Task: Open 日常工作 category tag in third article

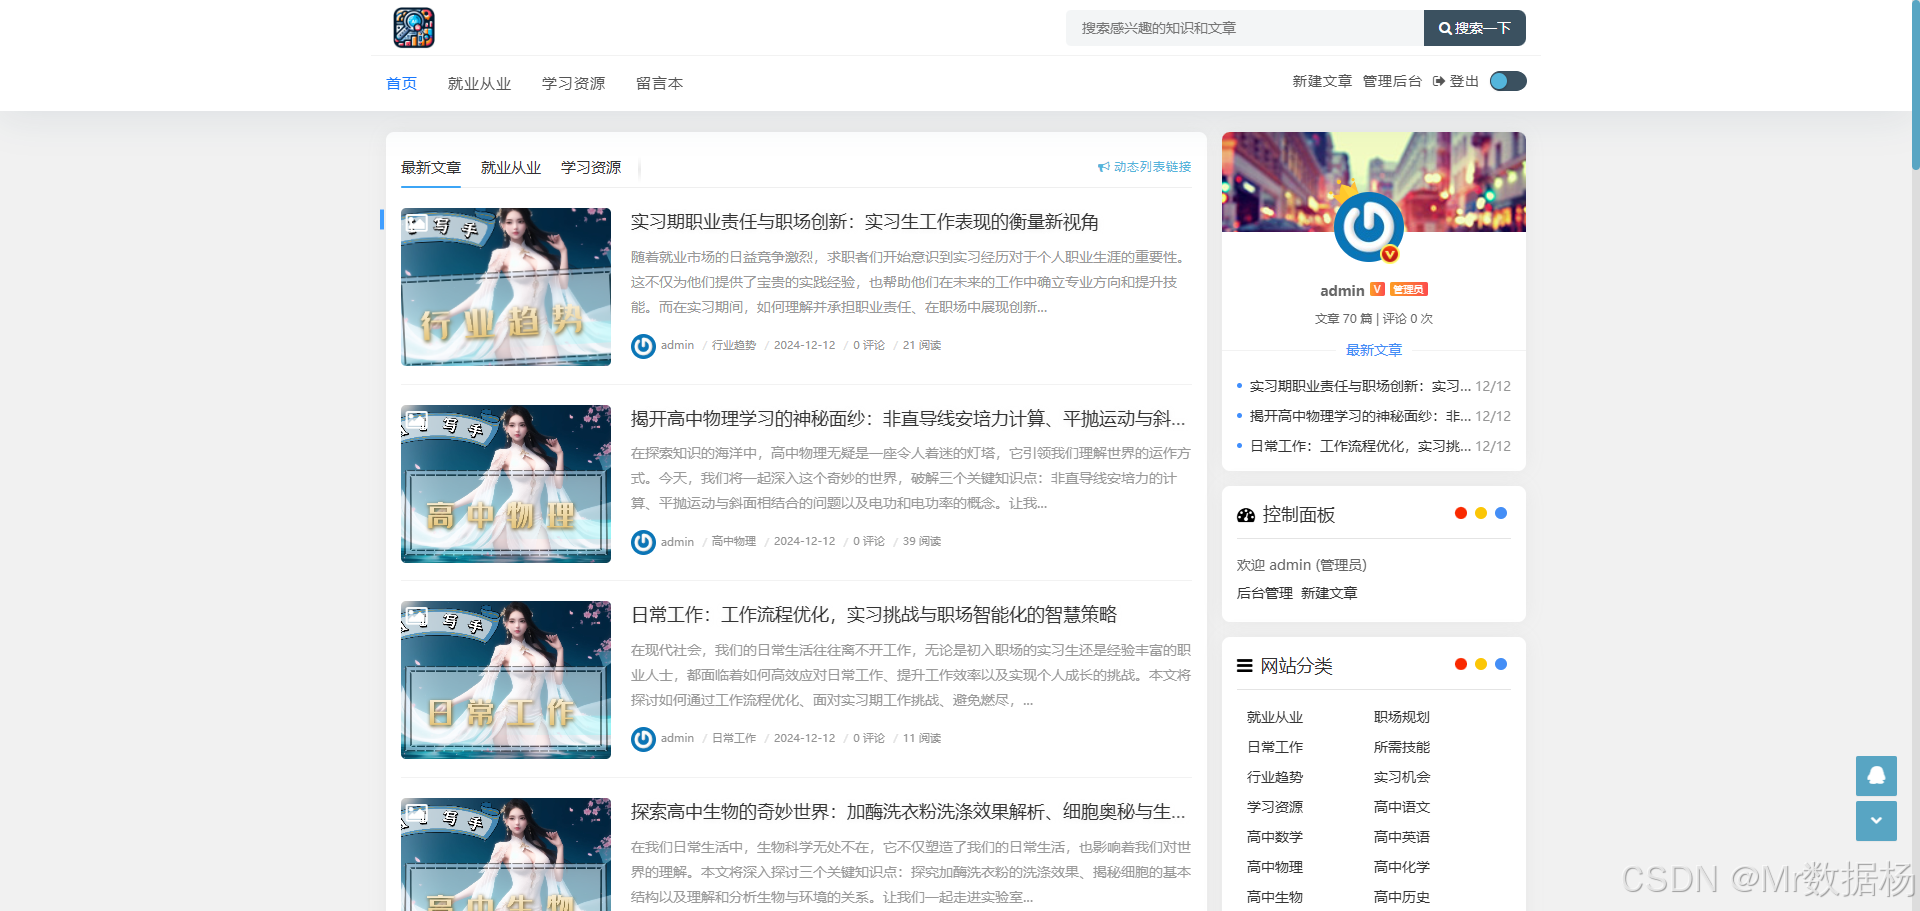Action: (x=734, y=738)
